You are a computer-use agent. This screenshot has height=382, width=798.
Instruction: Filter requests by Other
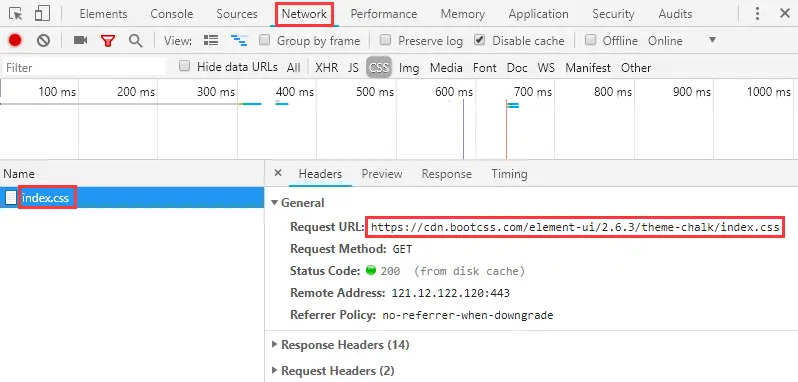(x=636, y=68)
